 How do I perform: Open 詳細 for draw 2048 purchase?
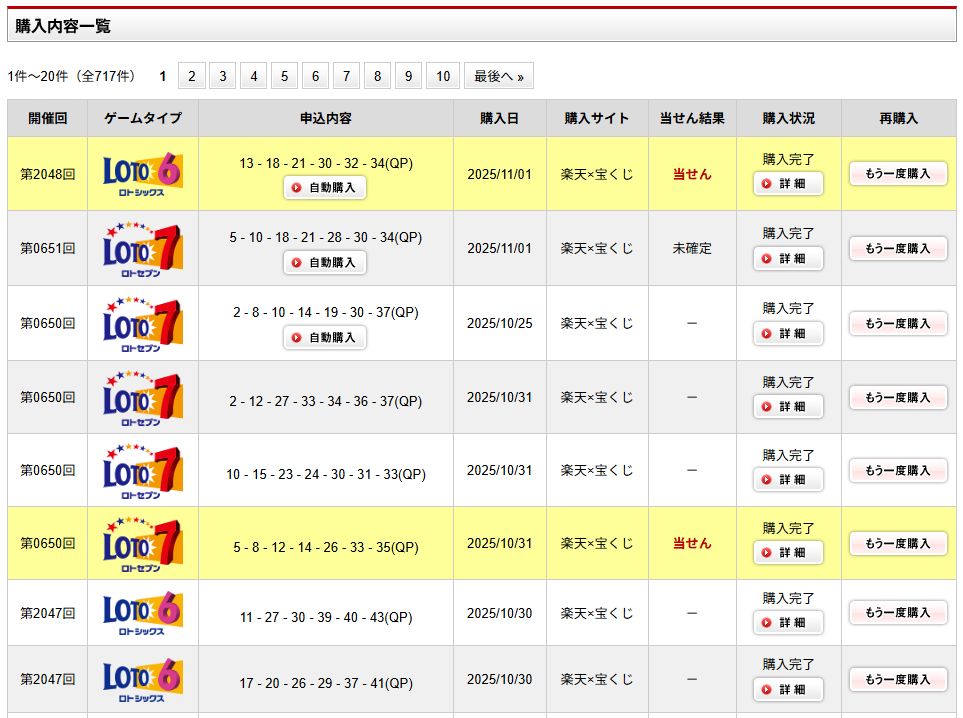click(788, 184)
